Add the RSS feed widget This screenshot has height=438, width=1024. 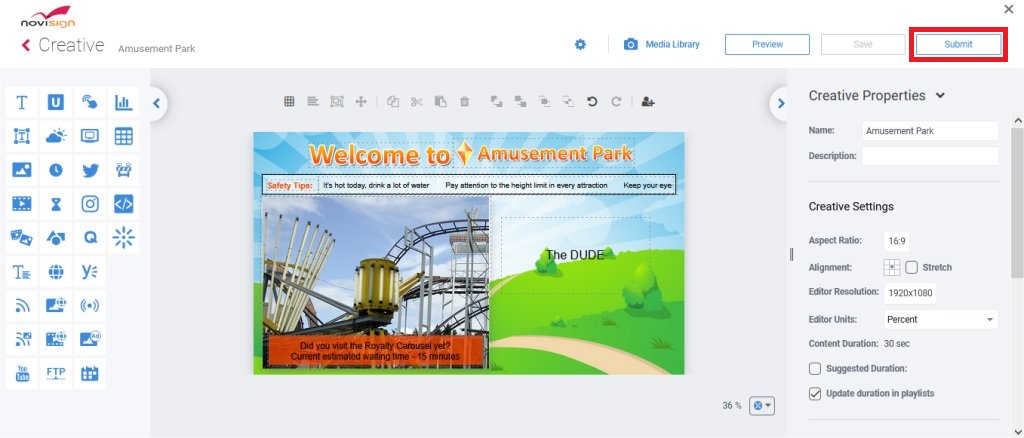click(22, 305)
